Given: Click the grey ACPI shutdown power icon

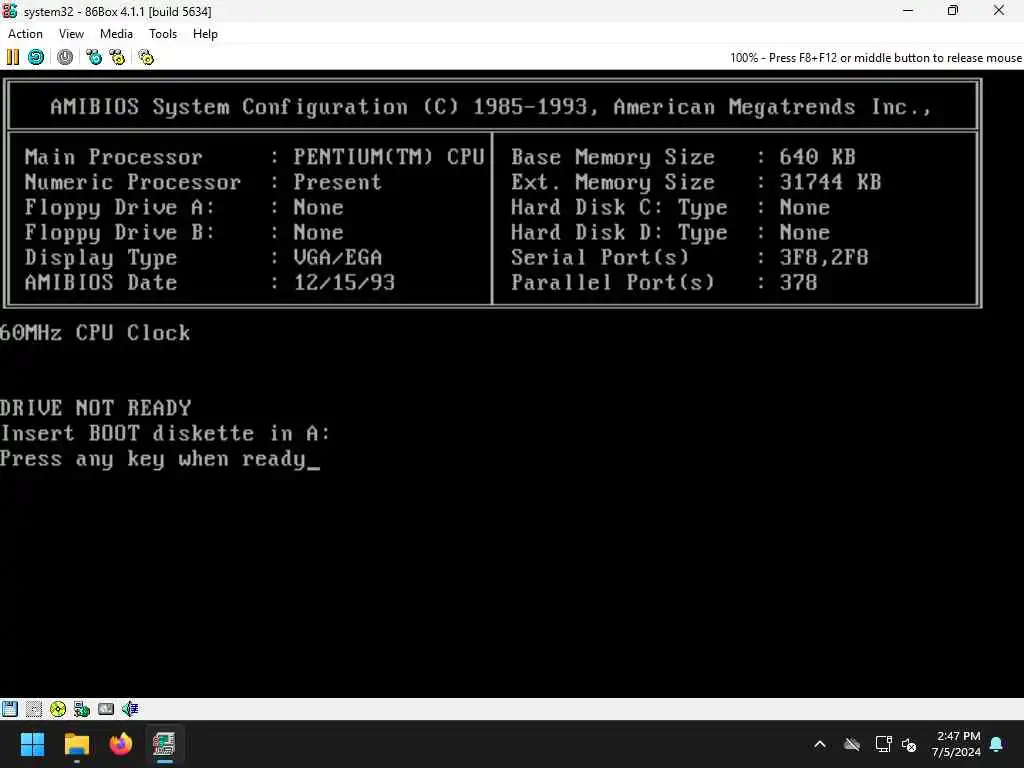Looking at the screenshot, I should point(65,57).
